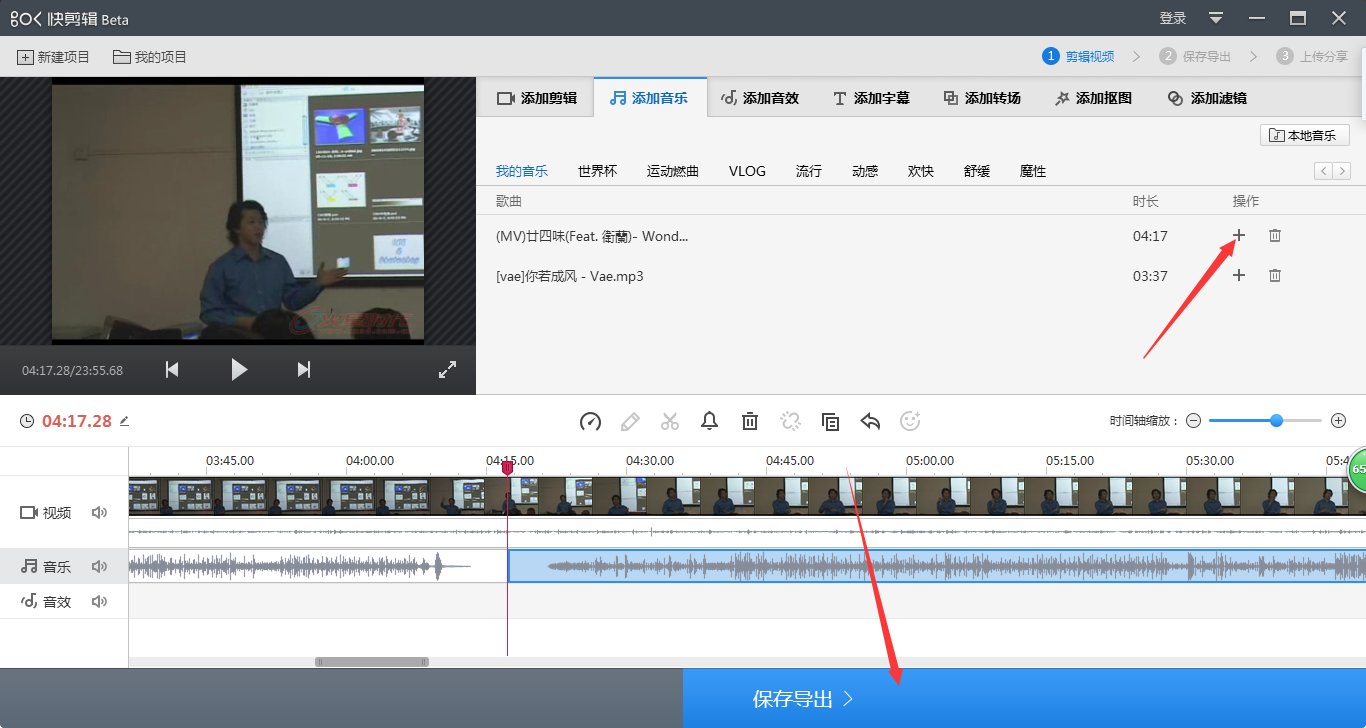The width and height of the screenshot is (1366, 728).
Task: Mute the 视频 video track audio
Action: pyautogui.click(x=99, y=512)
